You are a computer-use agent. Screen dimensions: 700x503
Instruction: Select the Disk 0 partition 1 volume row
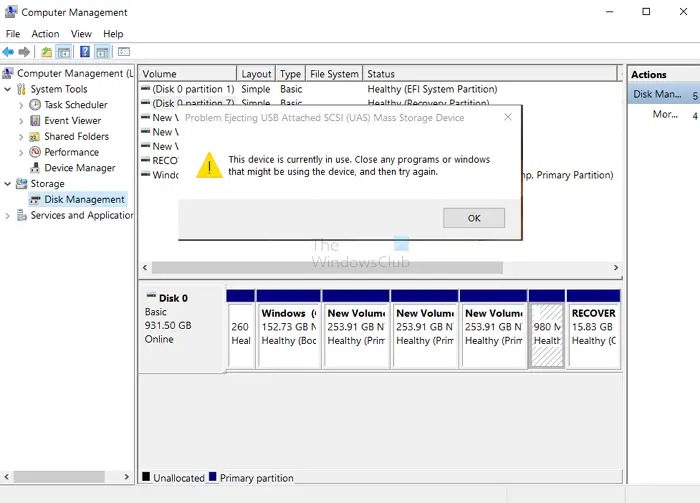pyautogui.click(x=380, y=89)
